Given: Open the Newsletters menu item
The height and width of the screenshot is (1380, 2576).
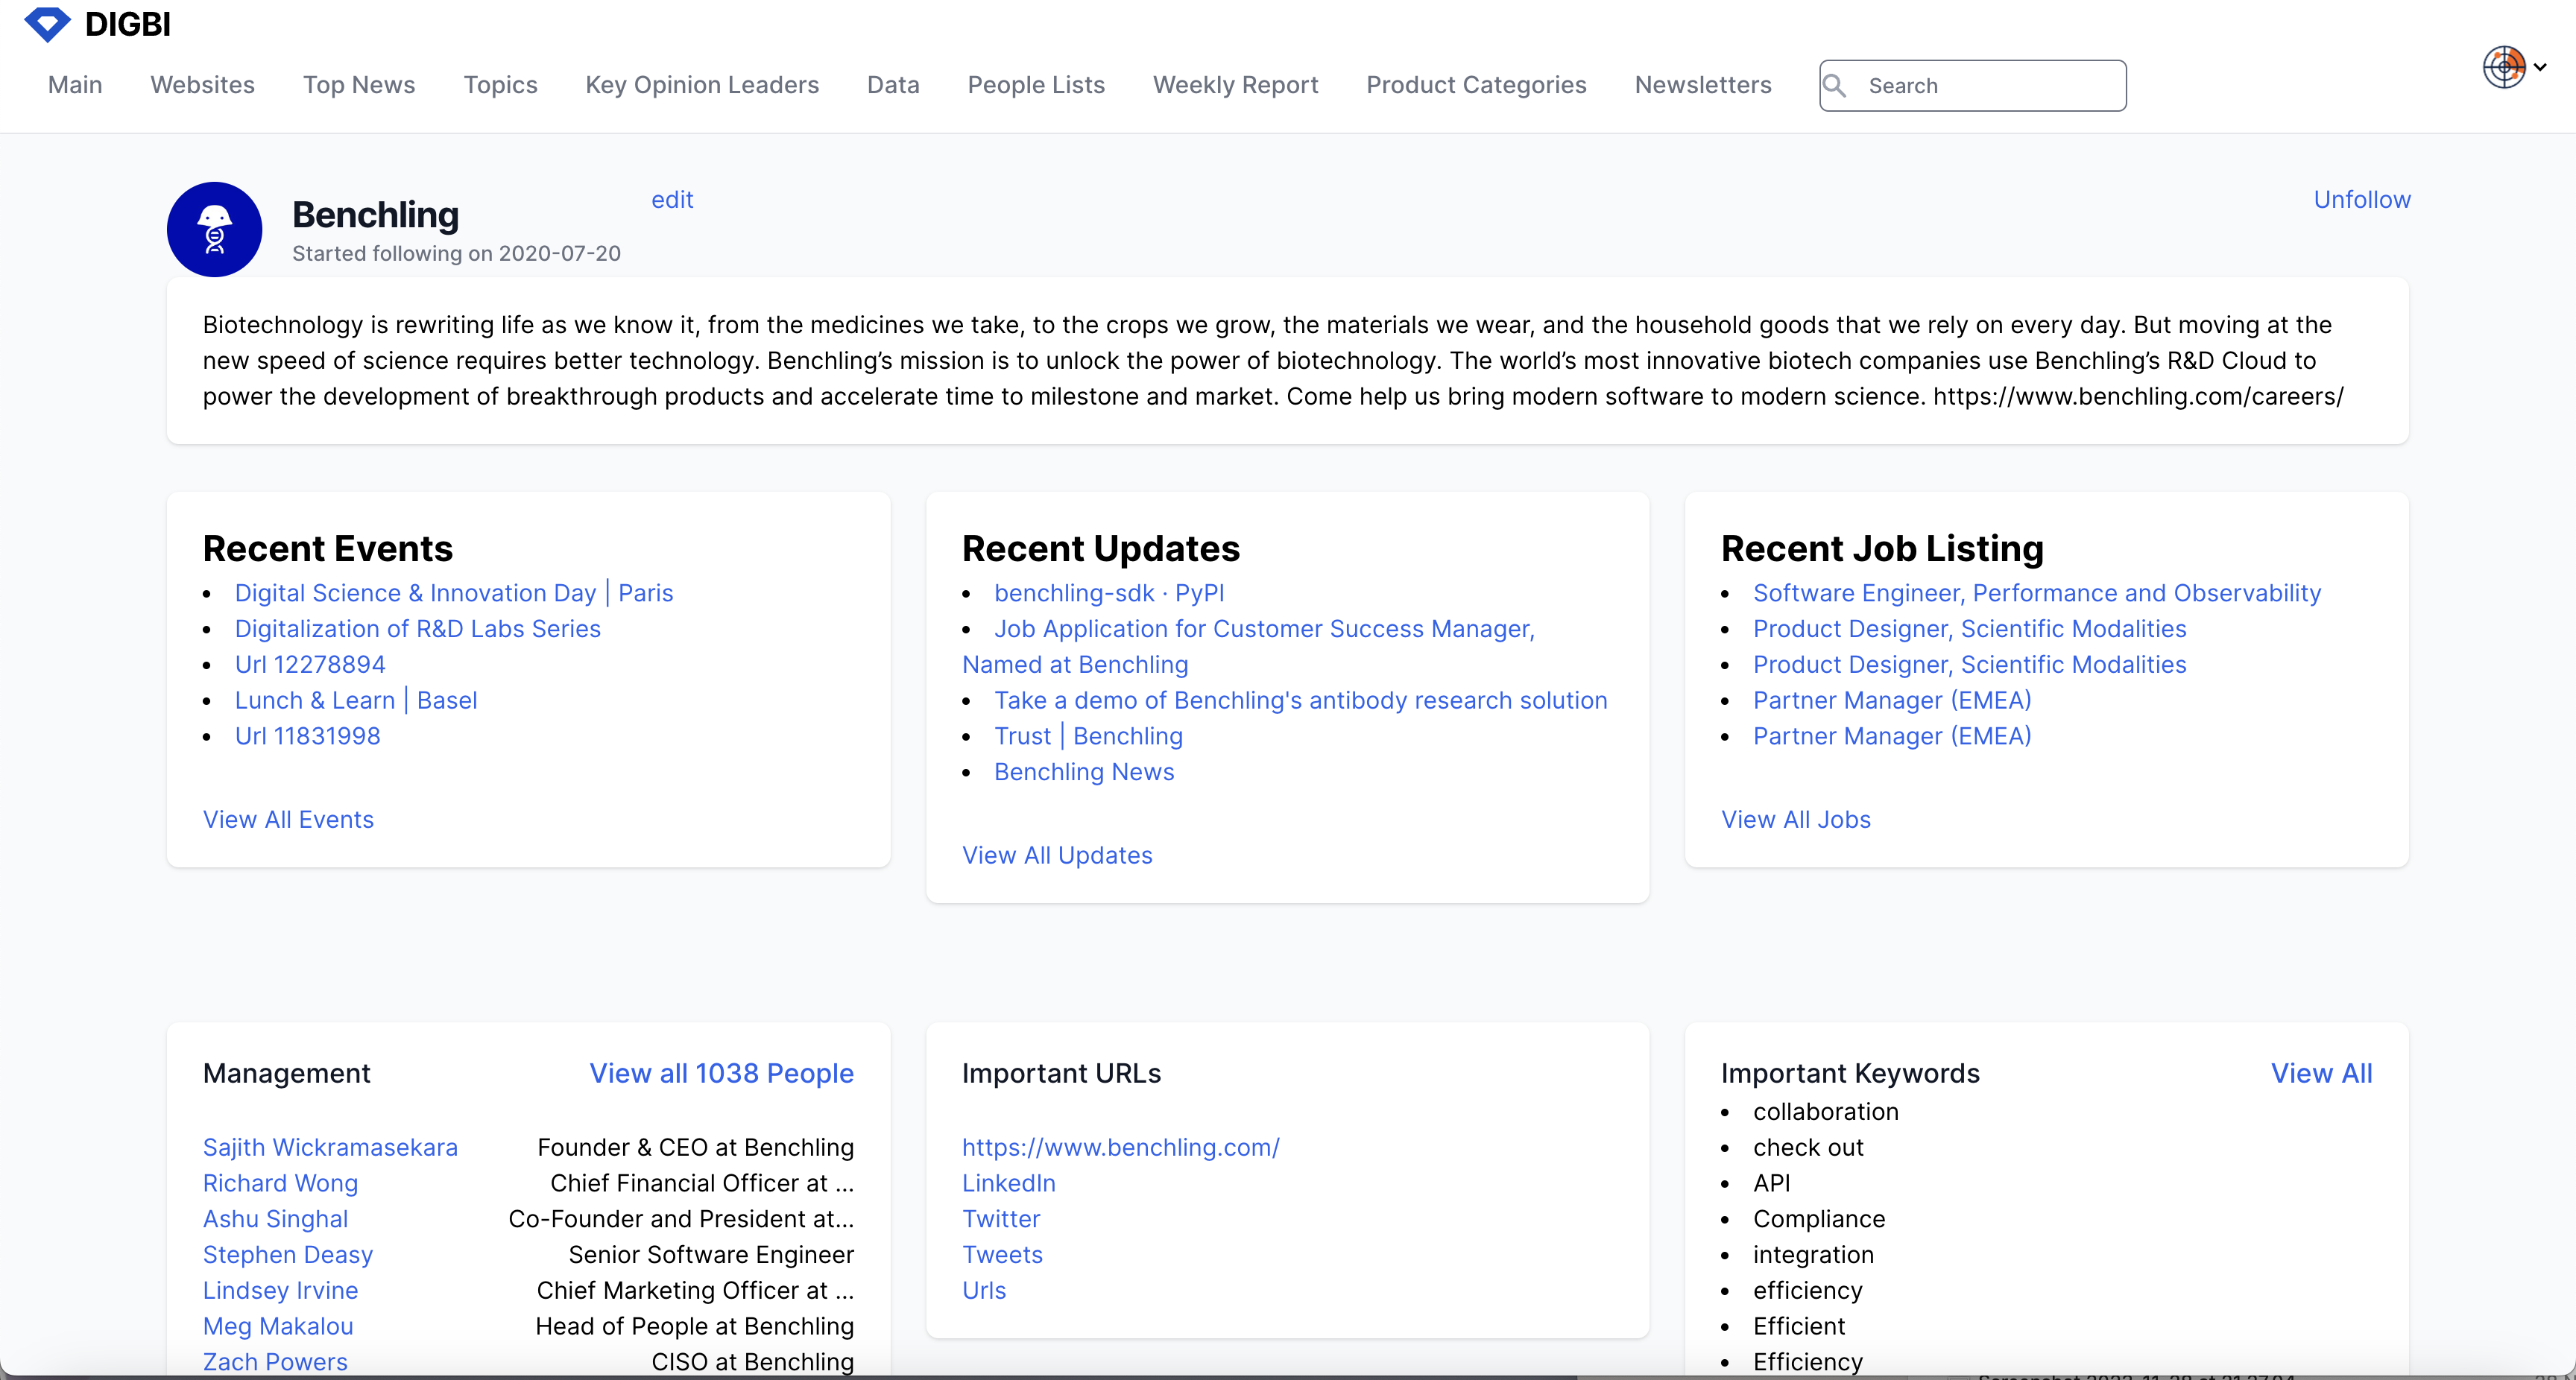Looking at the screenshot, I should pyautogui.click(x=1703, y=85).
